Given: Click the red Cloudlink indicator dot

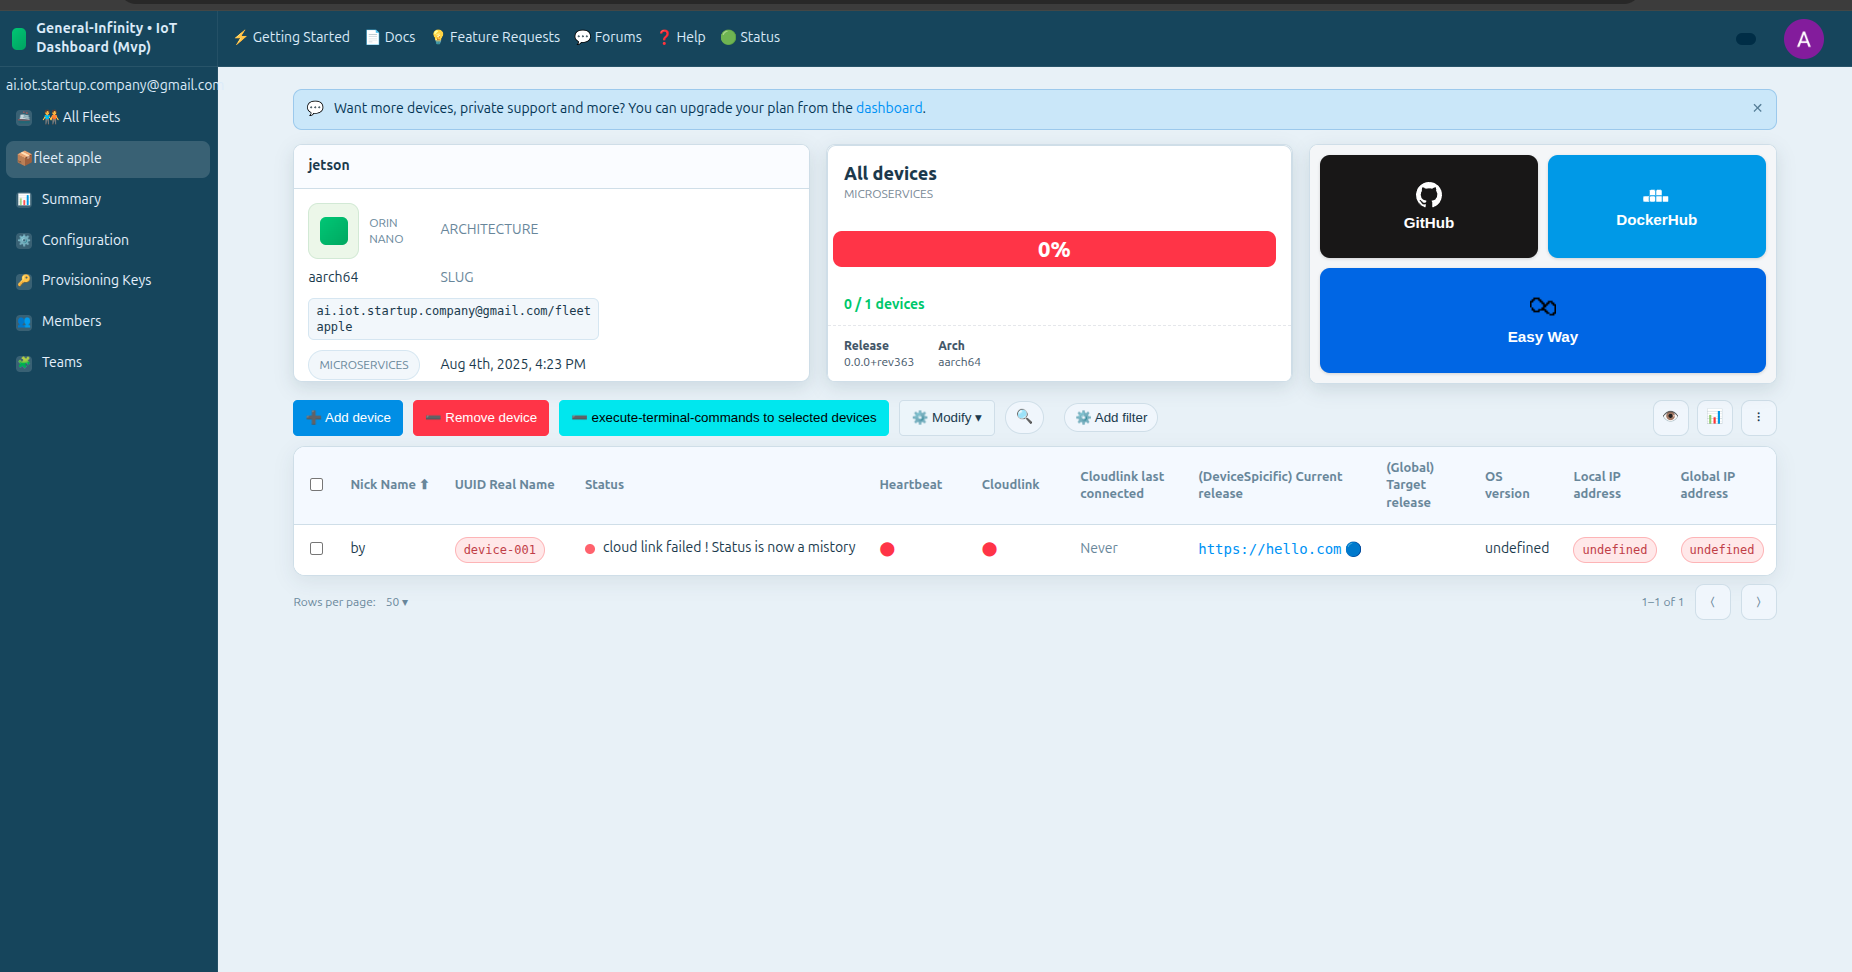Looking at the screenshot, I should (x=989, y=549).
